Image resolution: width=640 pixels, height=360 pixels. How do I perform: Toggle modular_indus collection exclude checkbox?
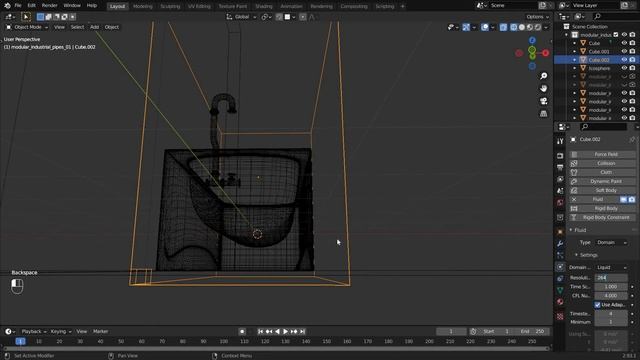click(x=616, y=35)
